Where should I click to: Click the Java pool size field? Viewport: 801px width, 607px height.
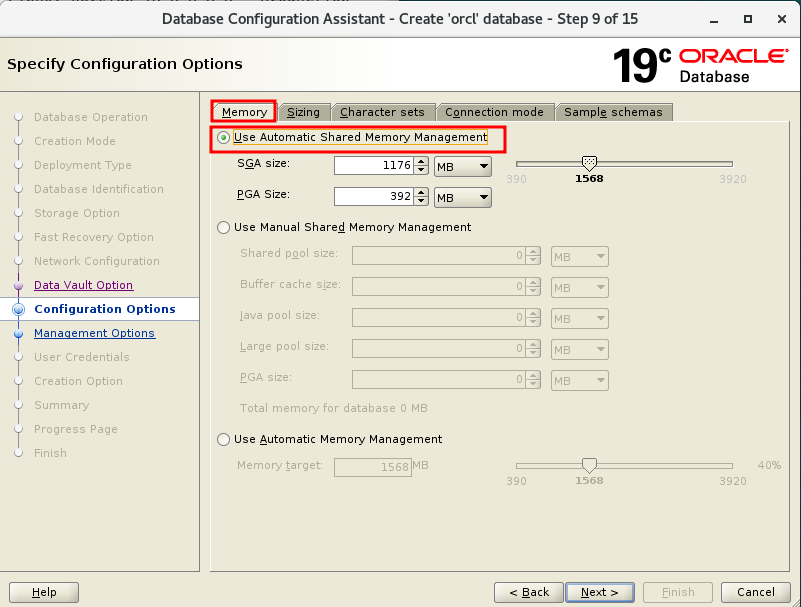(439, 318)
